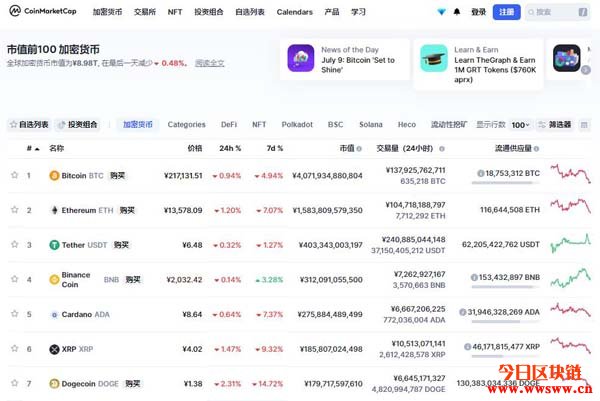The width and height of the screenshot is (600, 401).
Task: Open the diamond rewards icon
Action: click(442, 12)
